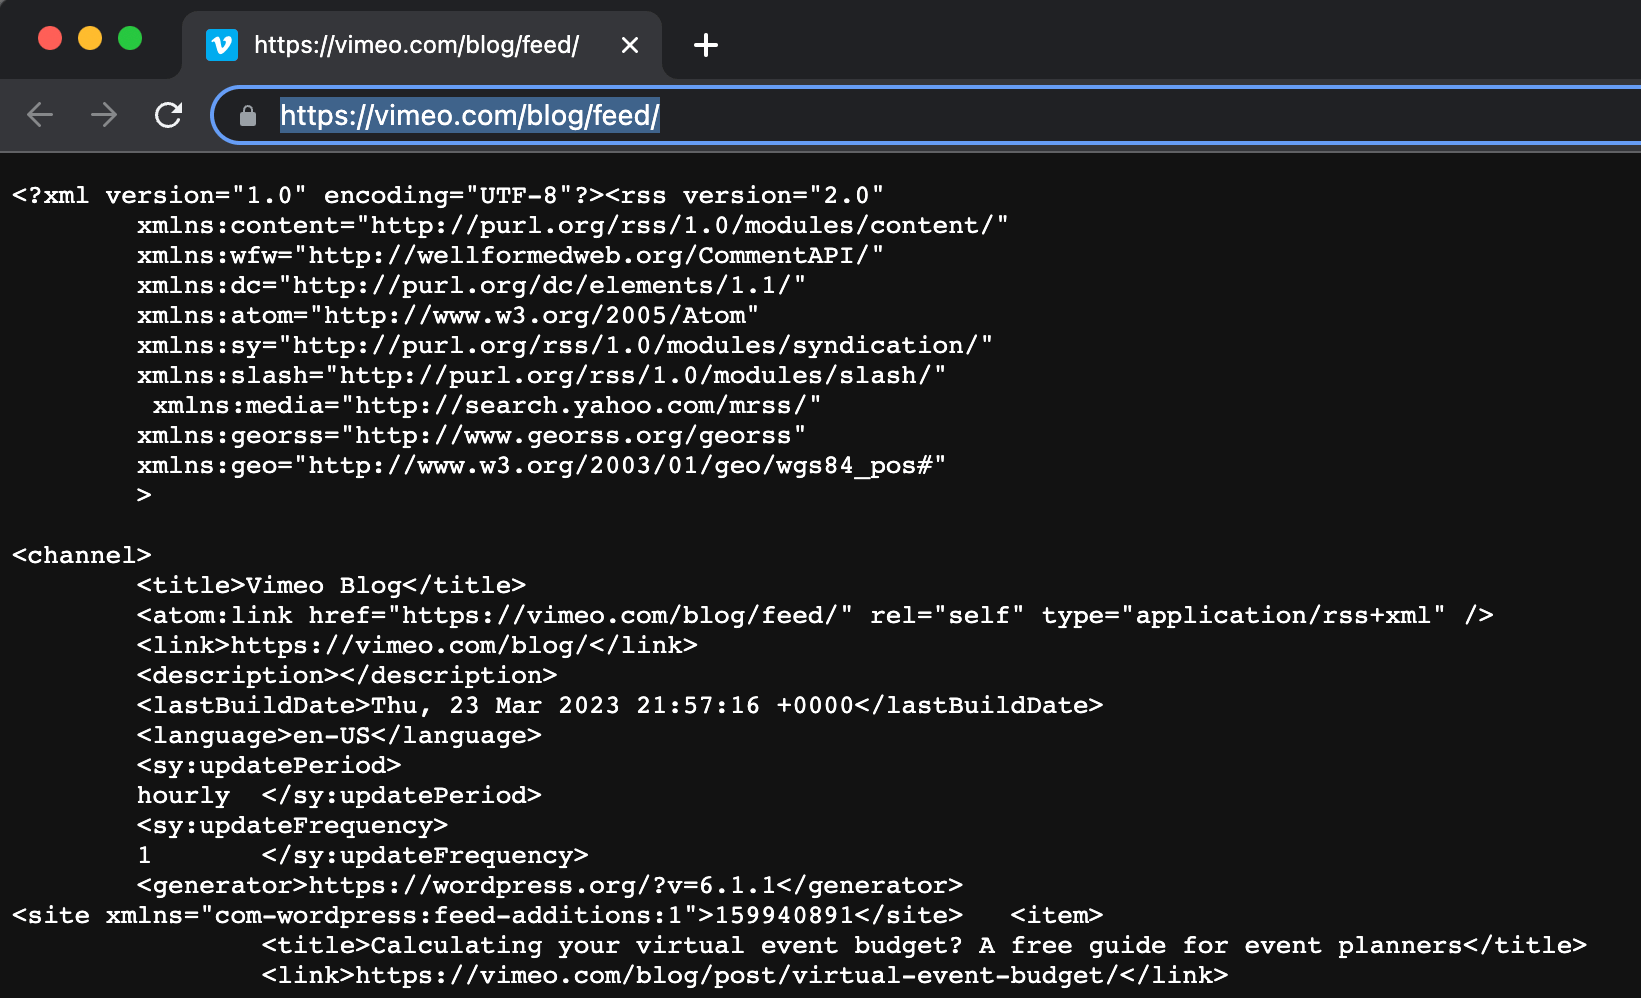
Task: Reload the page with refresh icon
Action: pos(168,115)
